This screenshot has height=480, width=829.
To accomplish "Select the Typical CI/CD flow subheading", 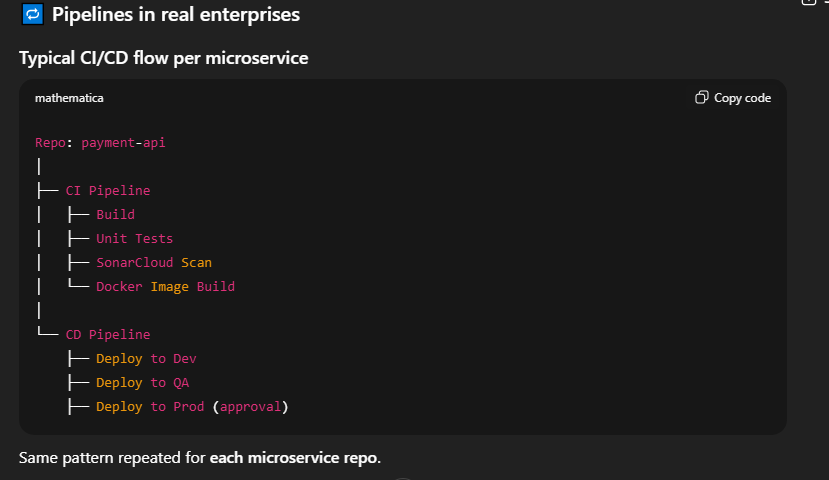I will (x=163, y=58).
